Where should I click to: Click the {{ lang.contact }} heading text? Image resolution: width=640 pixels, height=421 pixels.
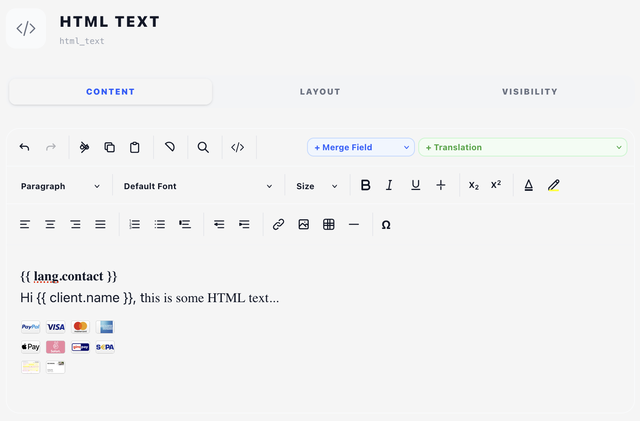point(69,276)
